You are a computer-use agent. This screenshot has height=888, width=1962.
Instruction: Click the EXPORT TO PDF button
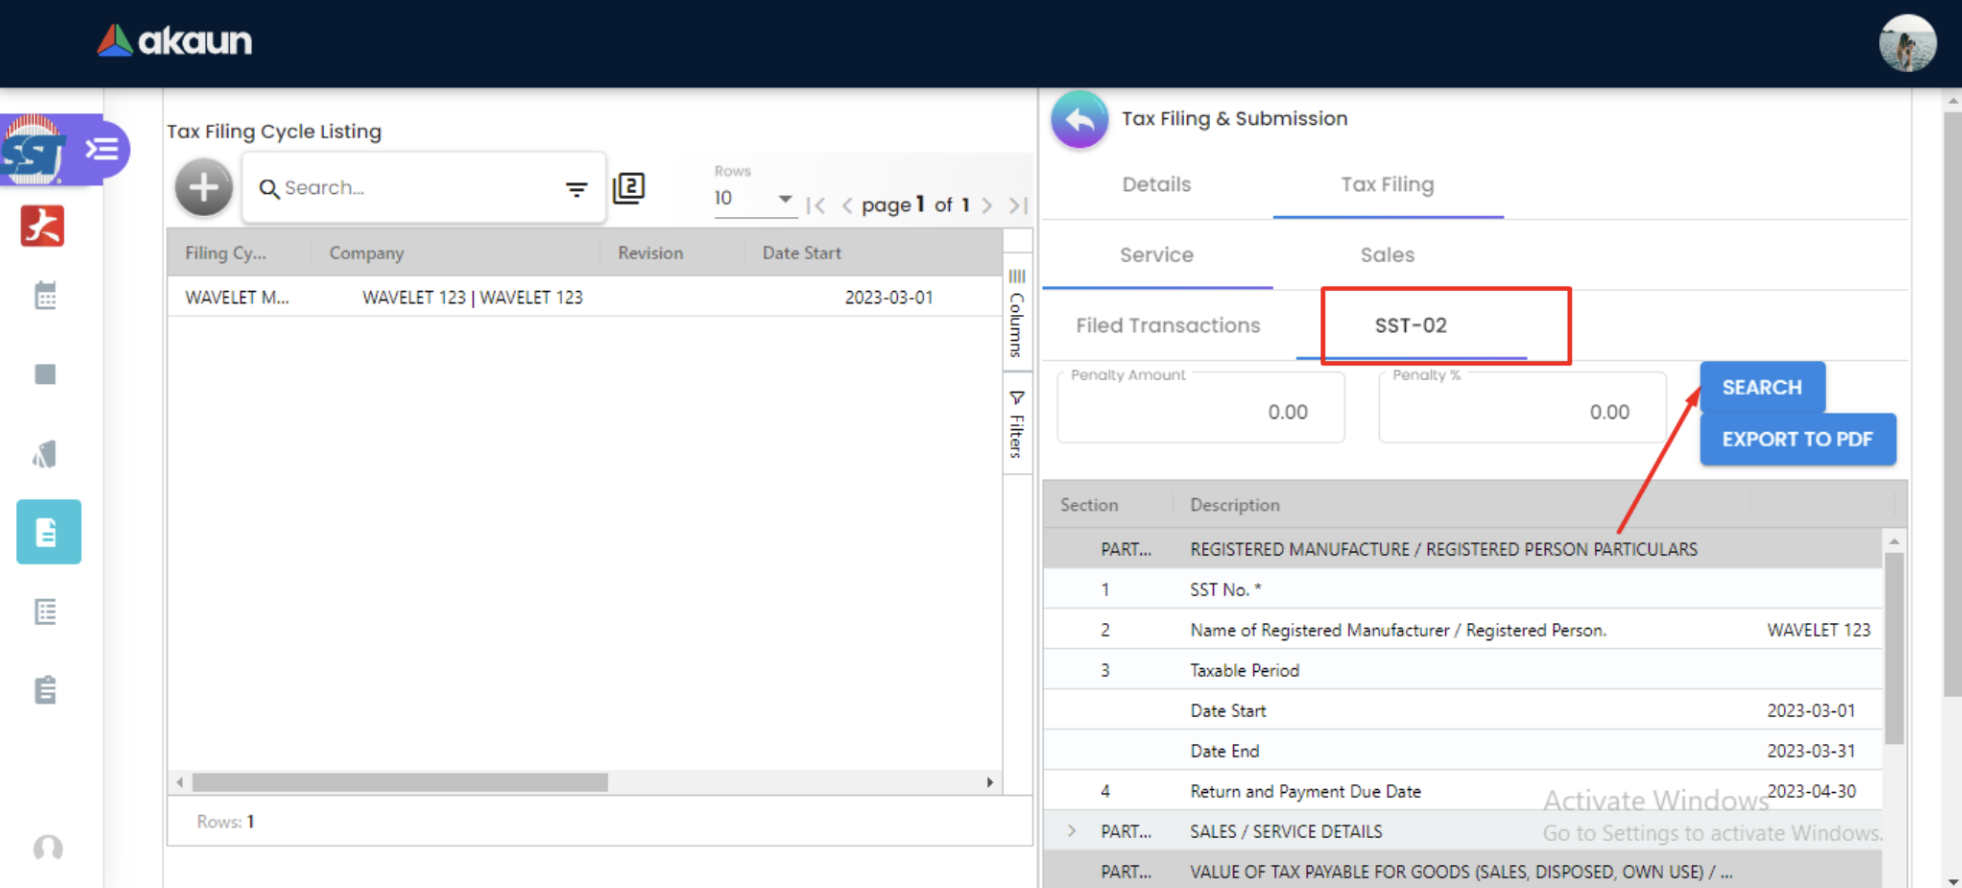[1797, 440]
